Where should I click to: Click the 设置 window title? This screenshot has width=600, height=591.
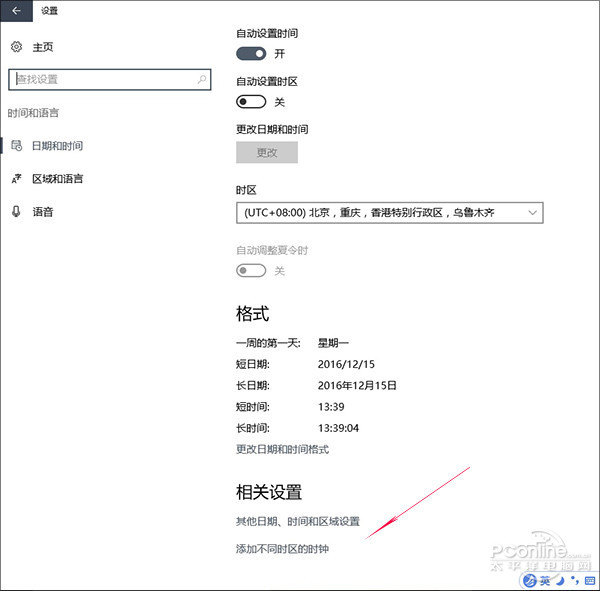(49, 11)
